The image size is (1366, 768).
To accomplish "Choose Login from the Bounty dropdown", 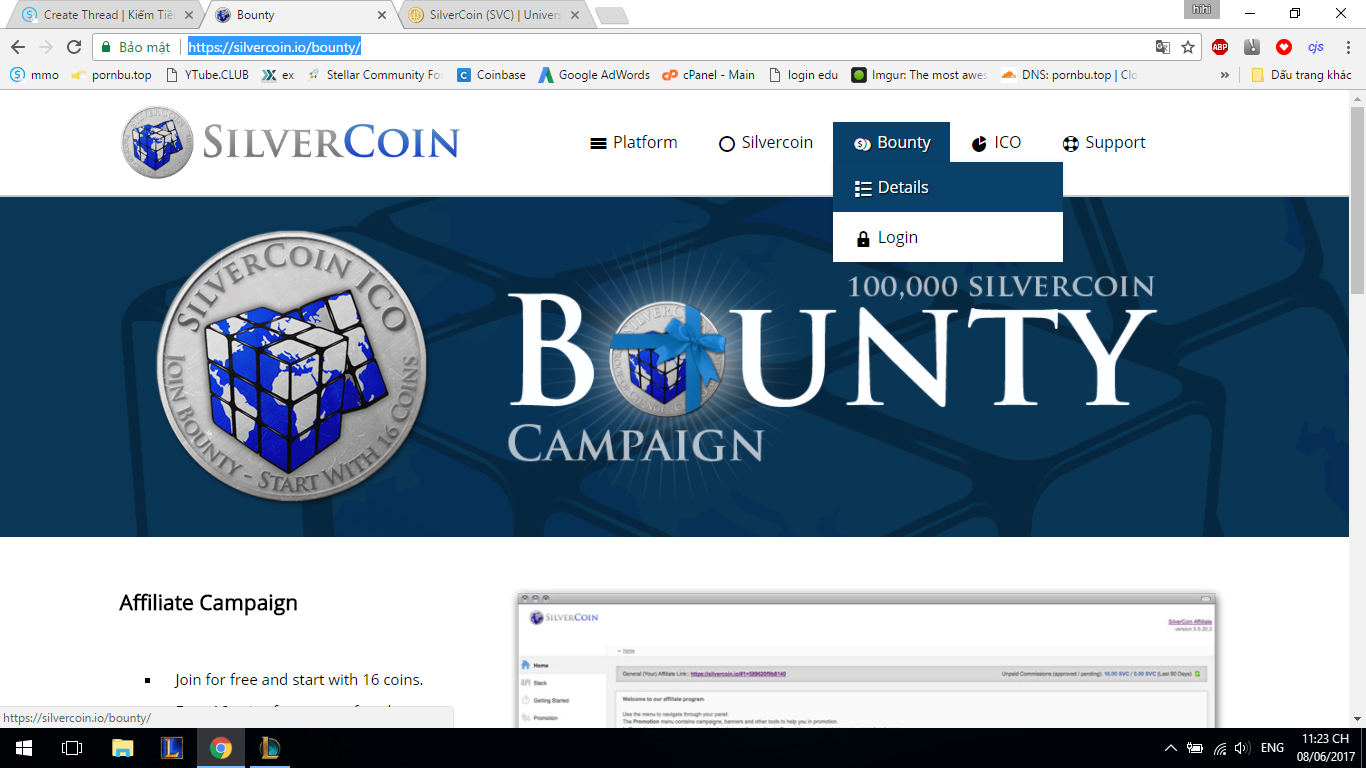I will (x=948, y=237).
